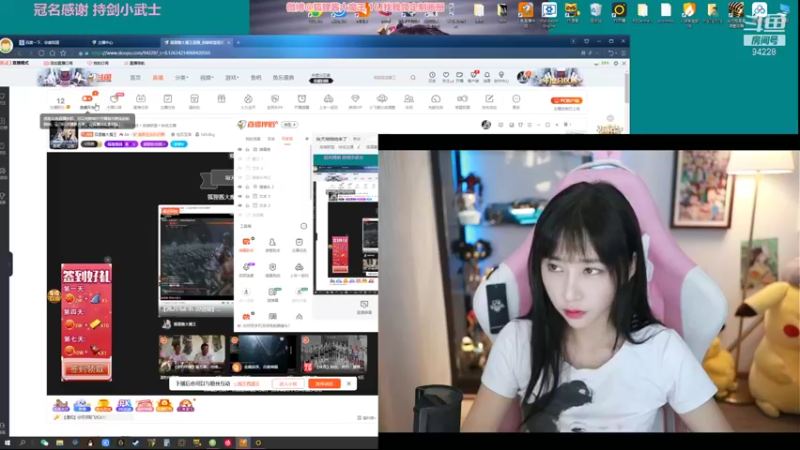Click the shield PK icon in streamer toolbar
Screen dimensions: 800x450
tap(275, 98)
